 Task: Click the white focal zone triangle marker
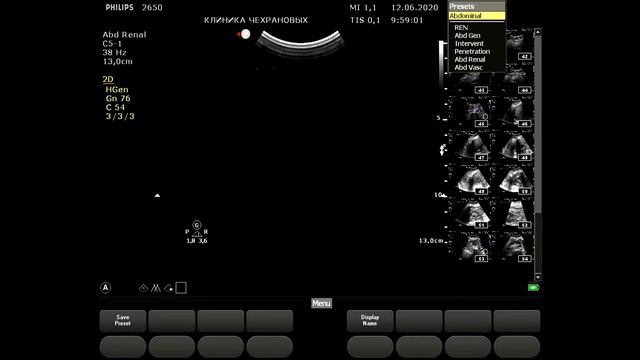coord(157,196)
